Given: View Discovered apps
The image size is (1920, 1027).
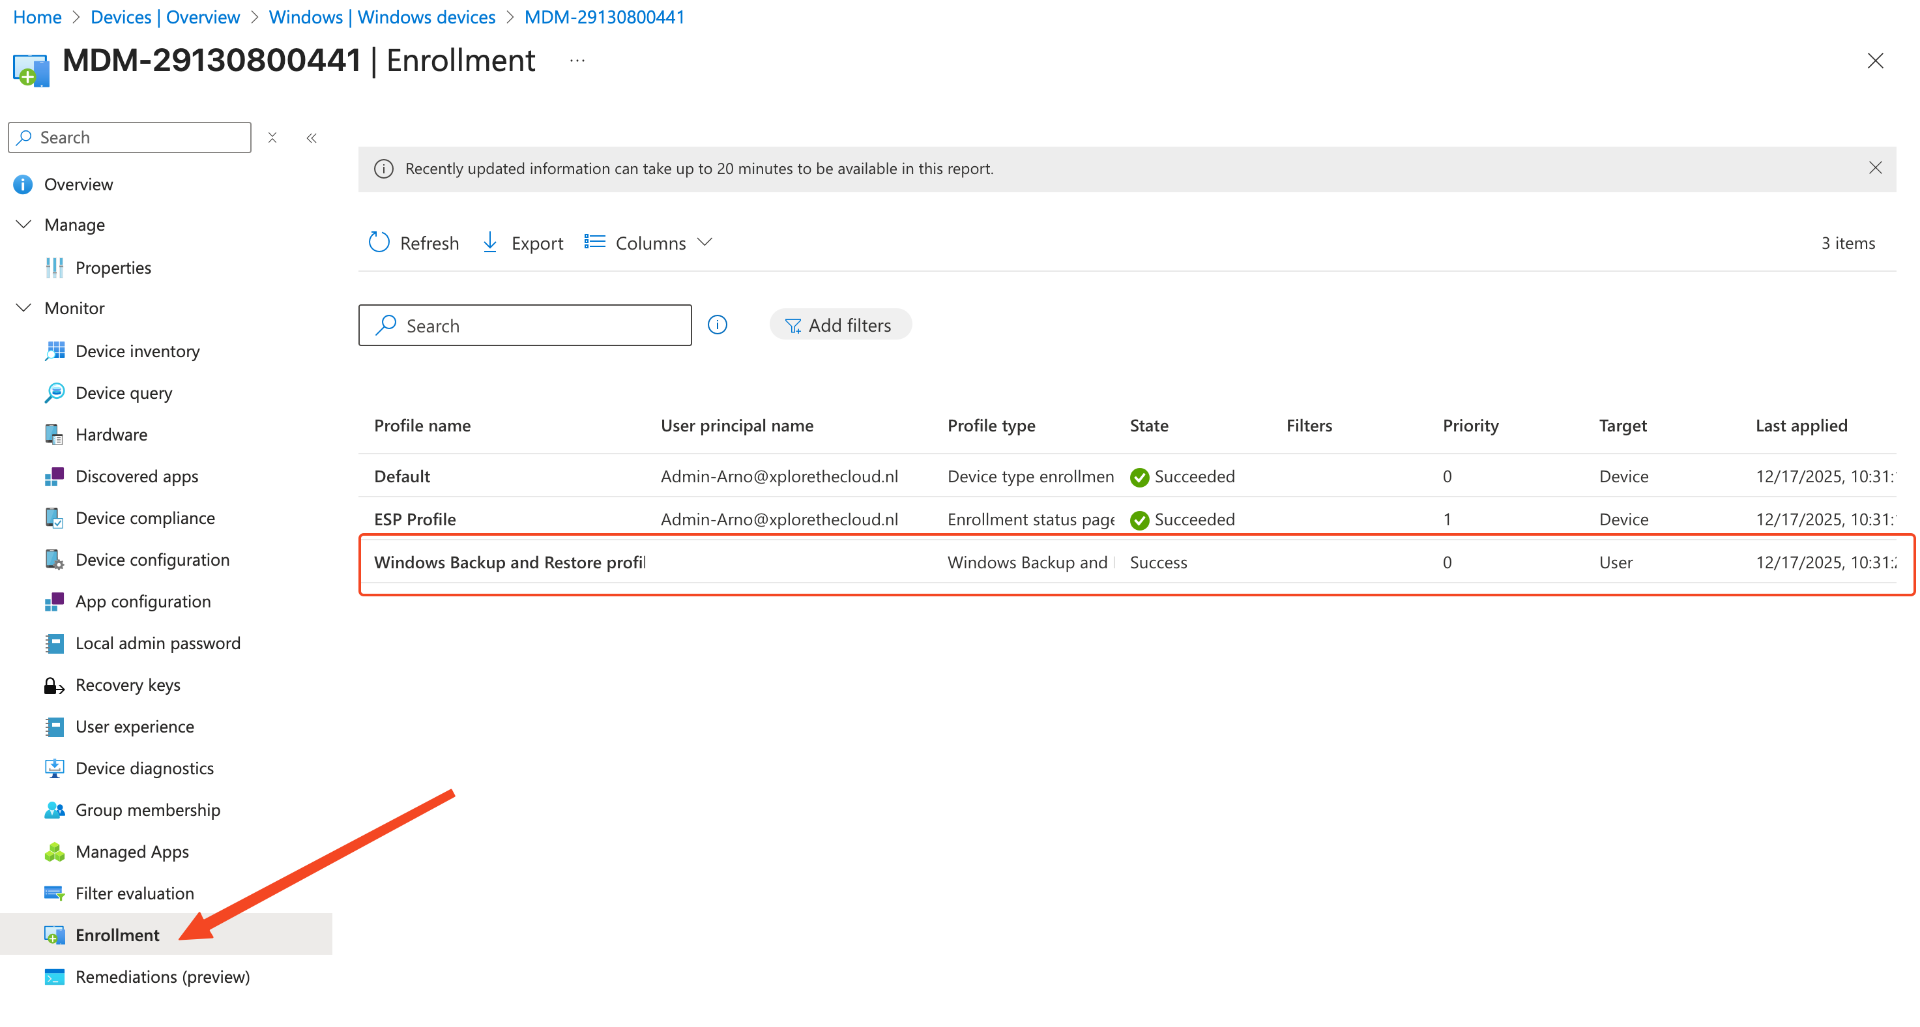Looking at the screenshot, I should [136, 476].
